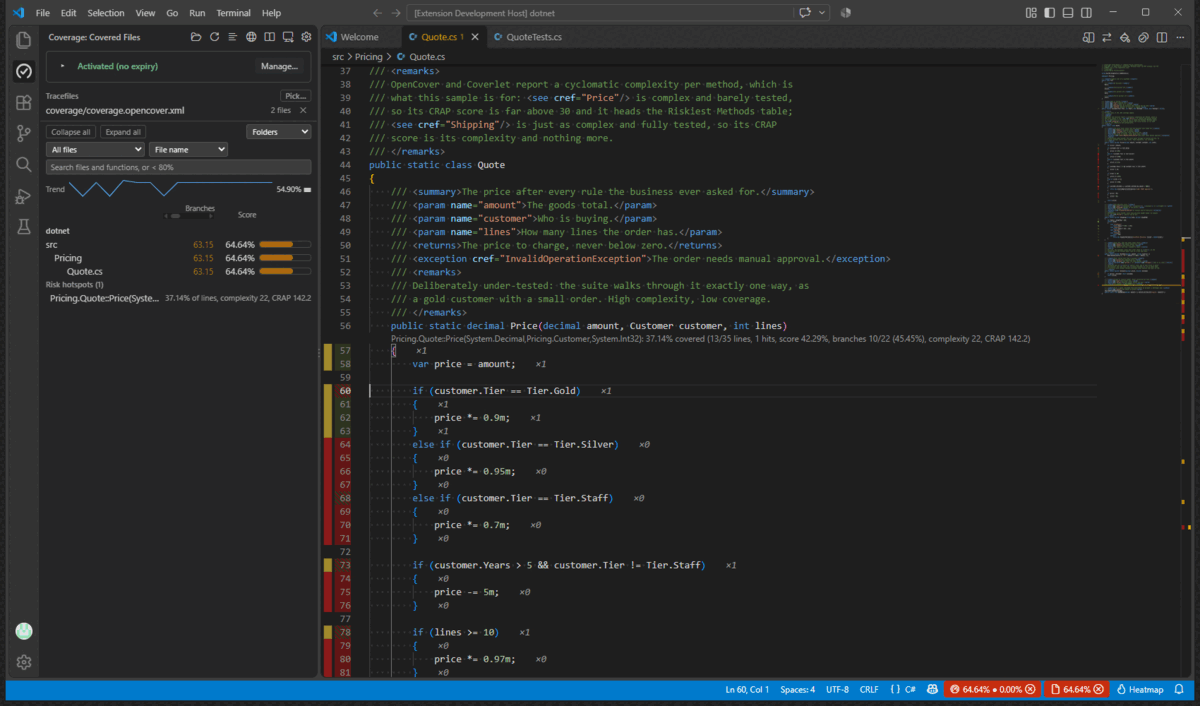The image size is (1200, 706).
Task: Click Expand all button
Action: tap(123, 132)
